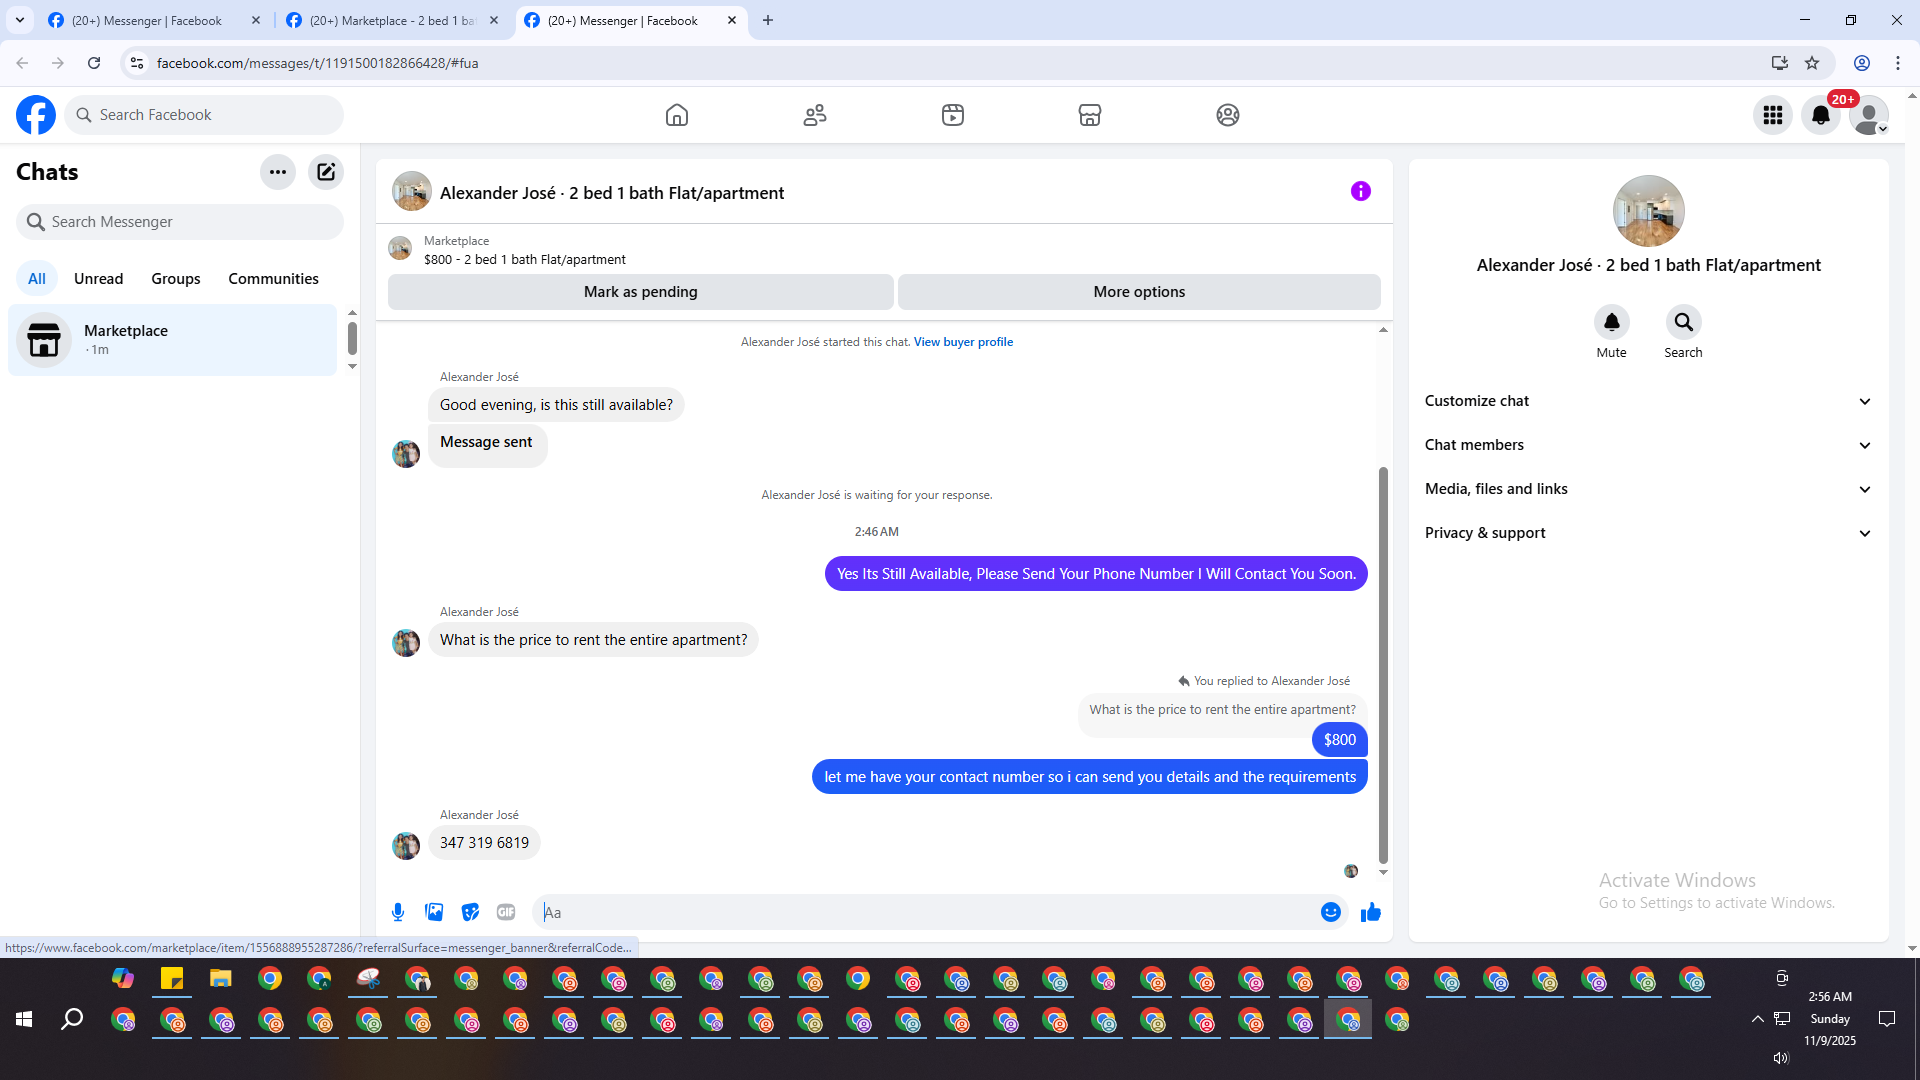Screen dimensions: 1920x1080
Task: Open the Marketplace icon in top navigation
Action: (1090, 115)
